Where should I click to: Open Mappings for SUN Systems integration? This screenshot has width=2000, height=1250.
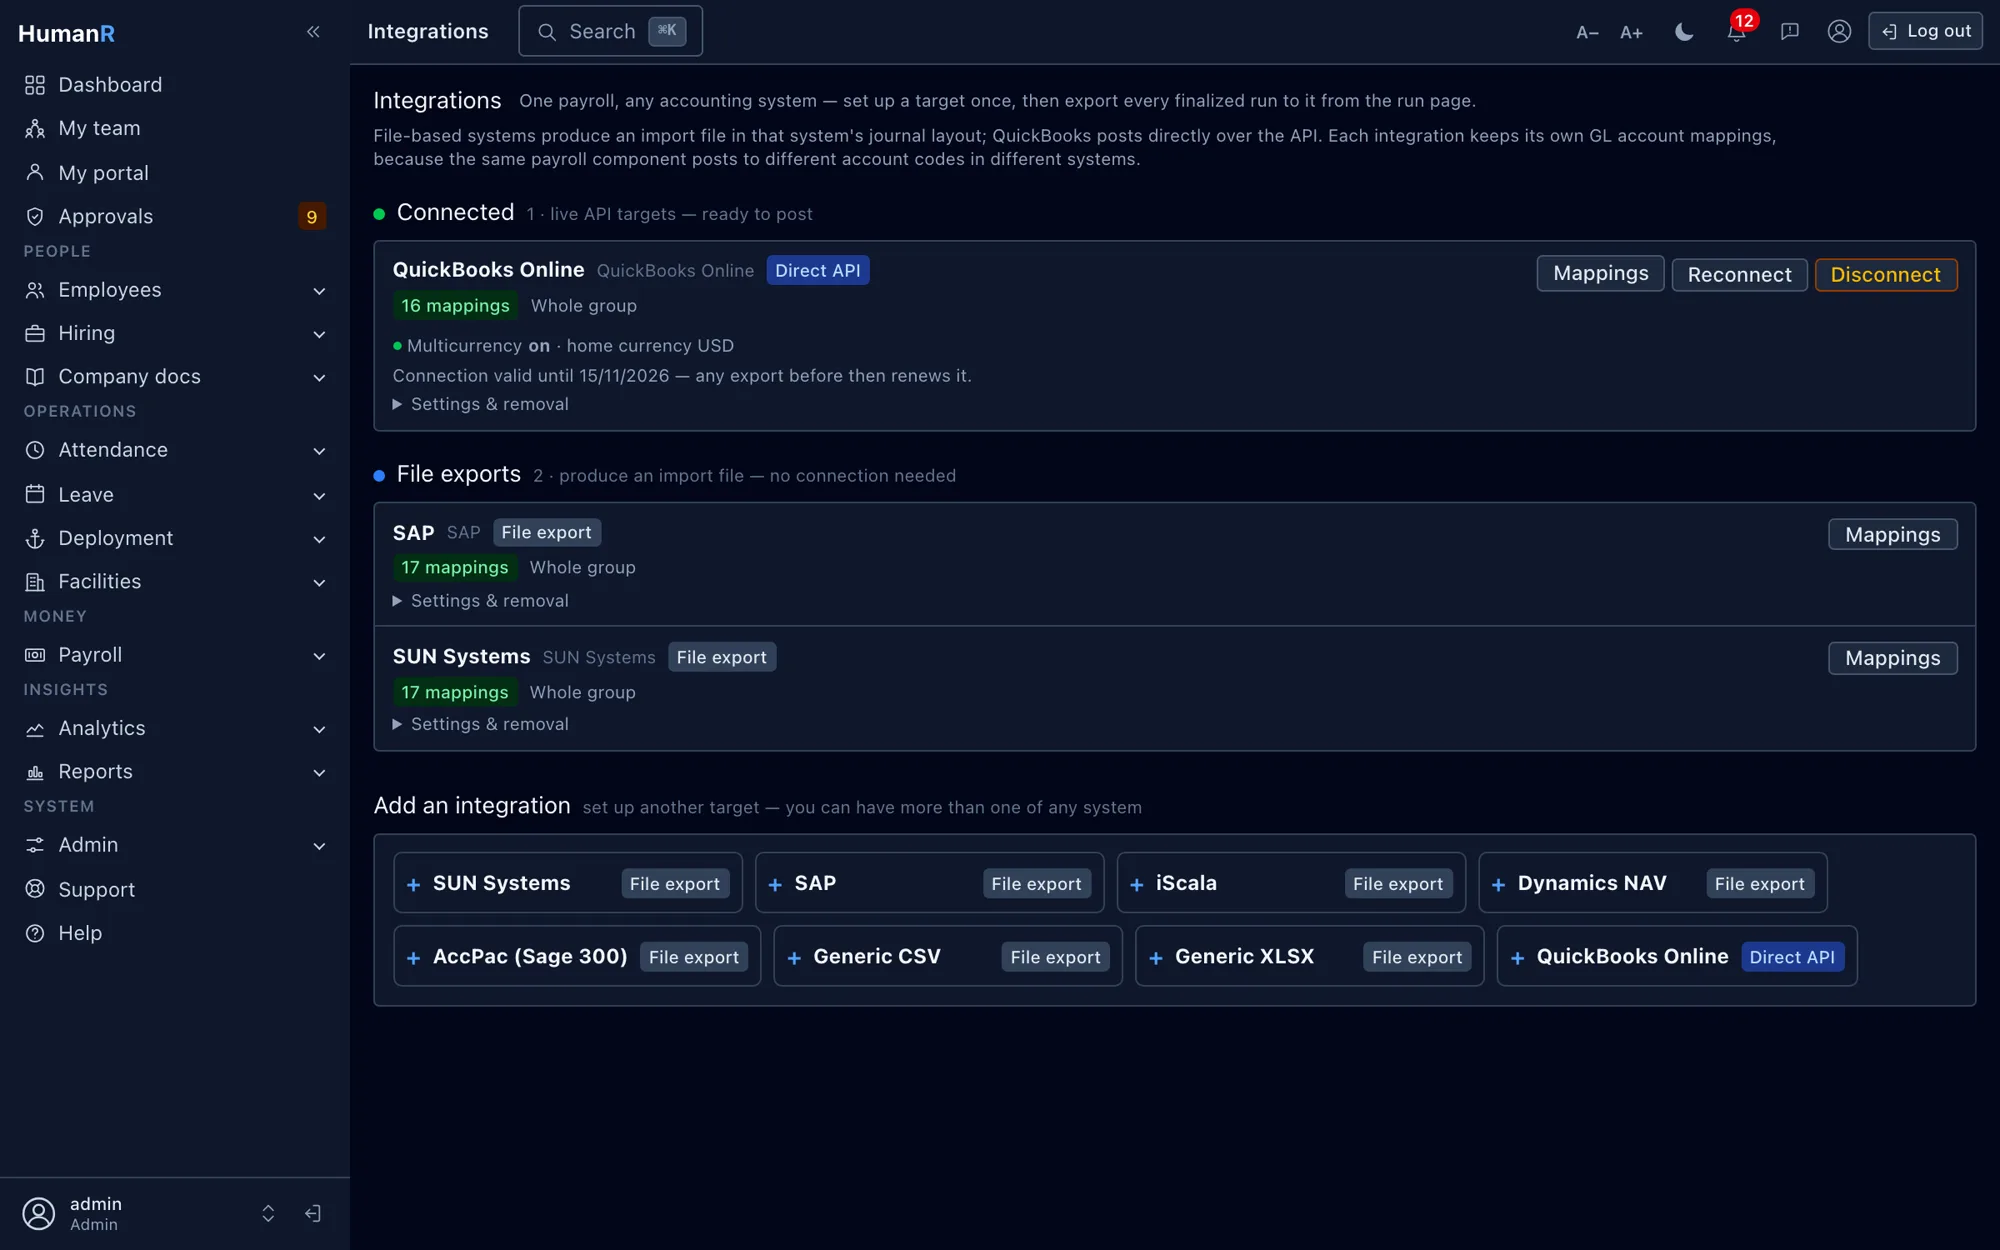click(x=1892, y=658)
